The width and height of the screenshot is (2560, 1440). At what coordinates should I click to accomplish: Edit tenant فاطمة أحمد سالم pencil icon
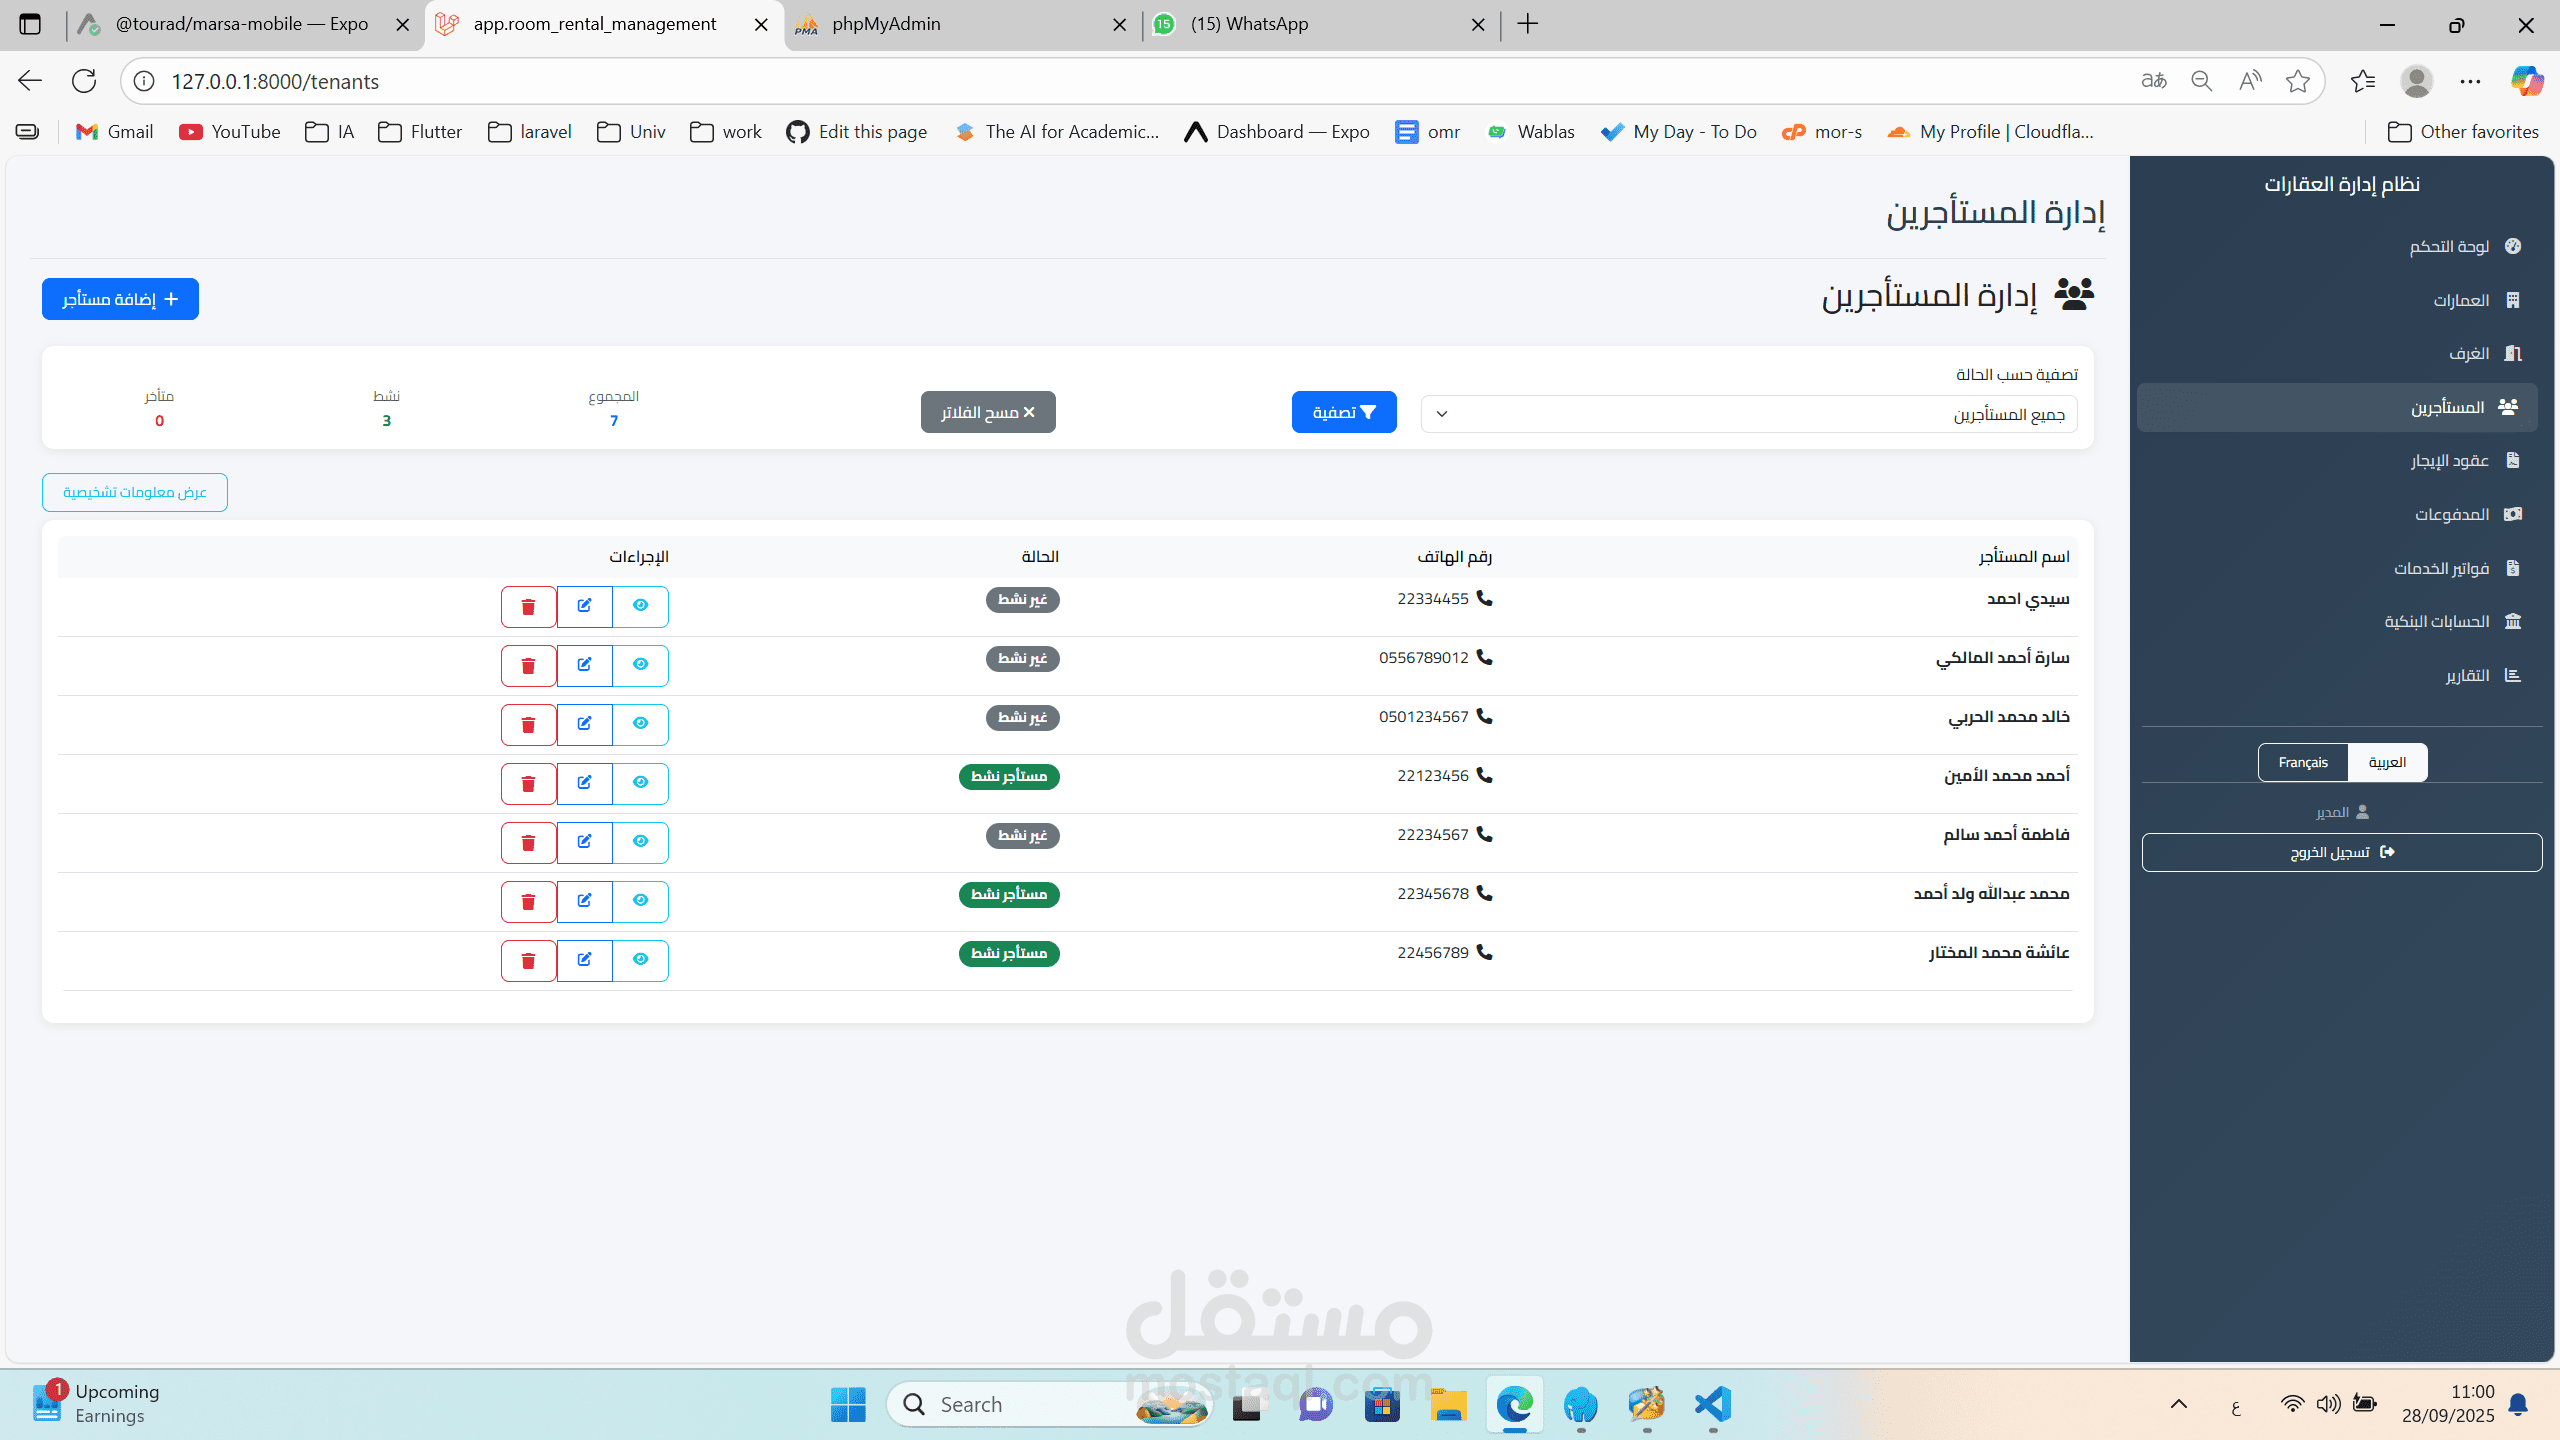[584, 842]
